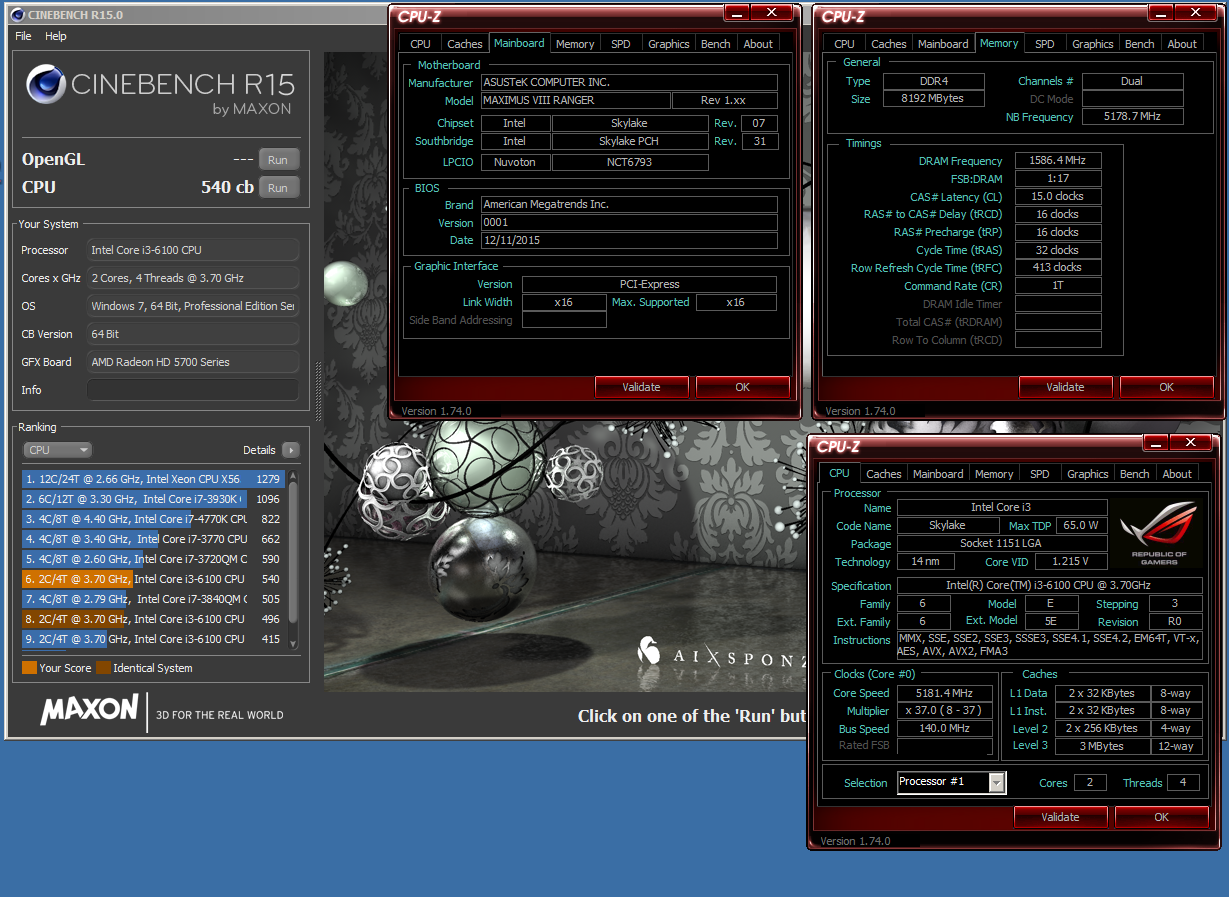Click the Bus Speed 140.0 MHz value
Image resolution: width=1229 pixels, height=897 pixels.
[x=945, y=729]
